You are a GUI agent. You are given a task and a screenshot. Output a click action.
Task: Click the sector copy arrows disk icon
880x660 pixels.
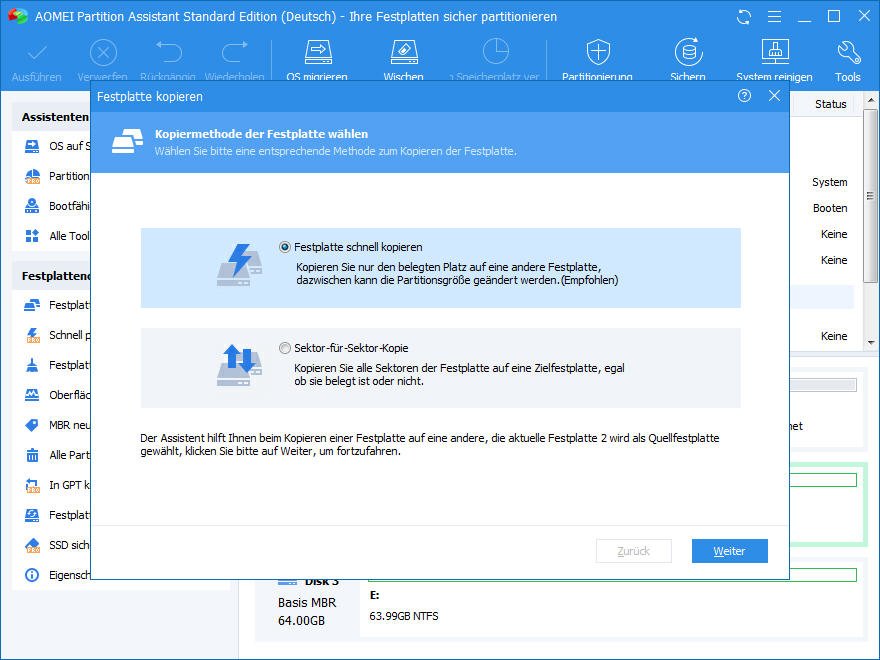(x=240, y=366)
